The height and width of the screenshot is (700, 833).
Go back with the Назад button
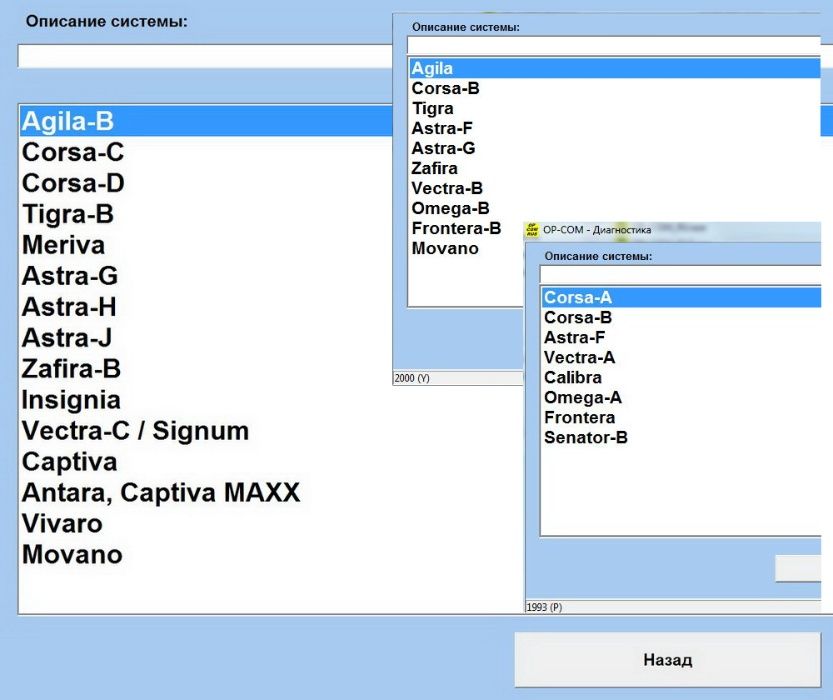coord(667,660)
